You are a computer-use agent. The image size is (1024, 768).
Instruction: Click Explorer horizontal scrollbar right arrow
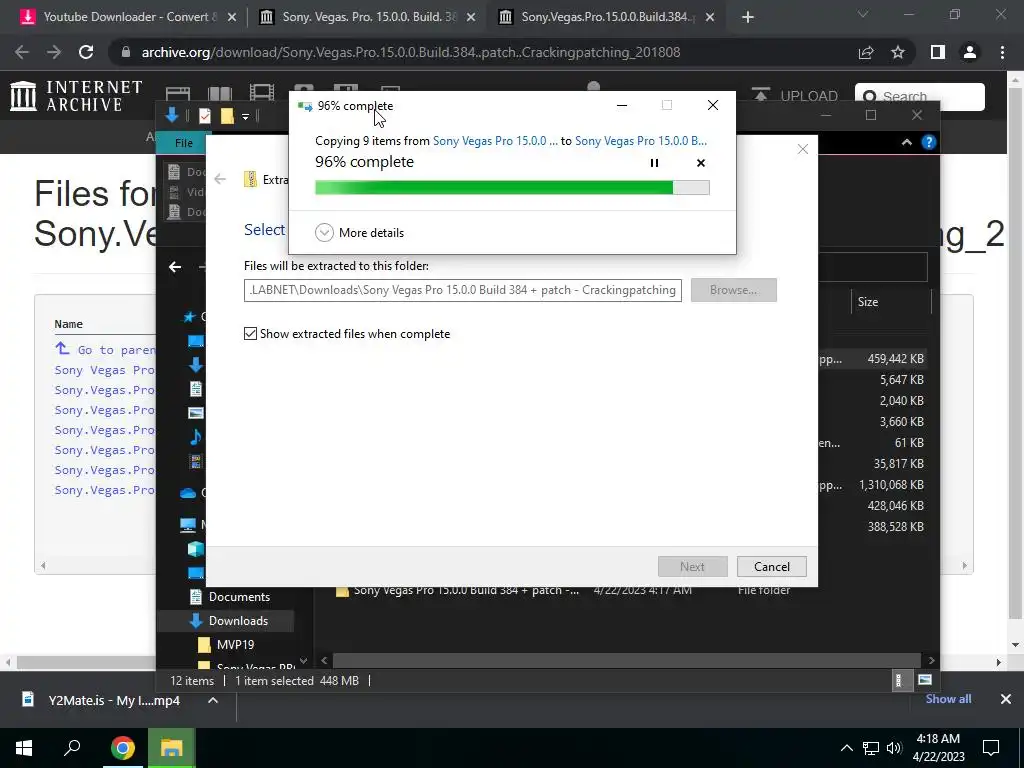pos(931,661)
